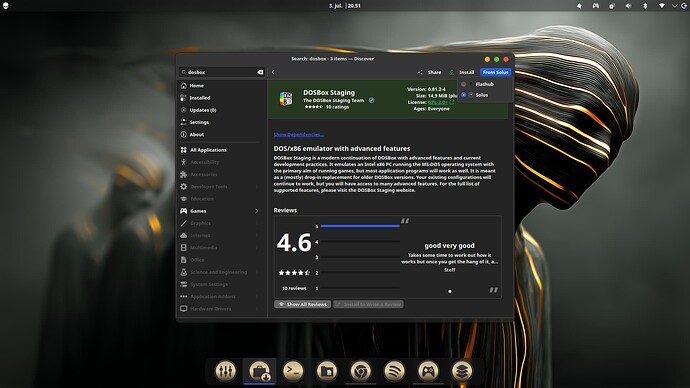
Task: Open the file manager in dock
Action: 327,371
